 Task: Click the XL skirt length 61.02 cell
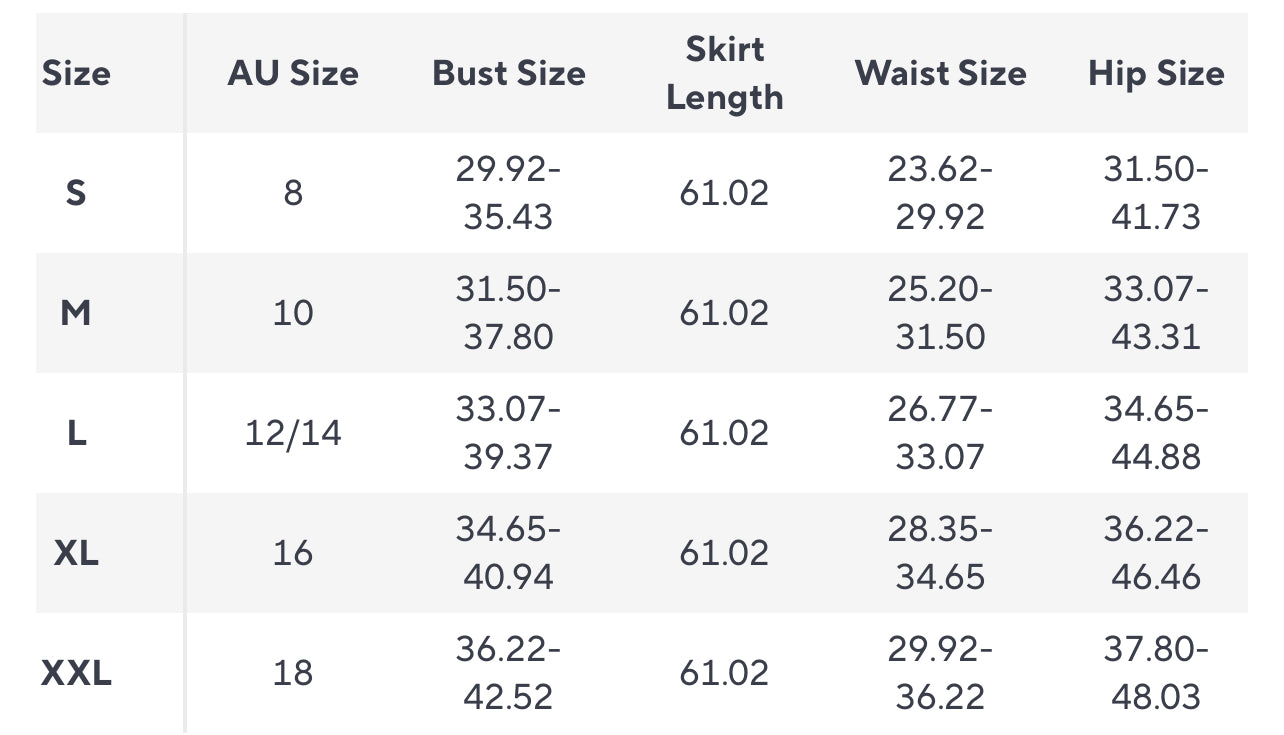point(725,553)
